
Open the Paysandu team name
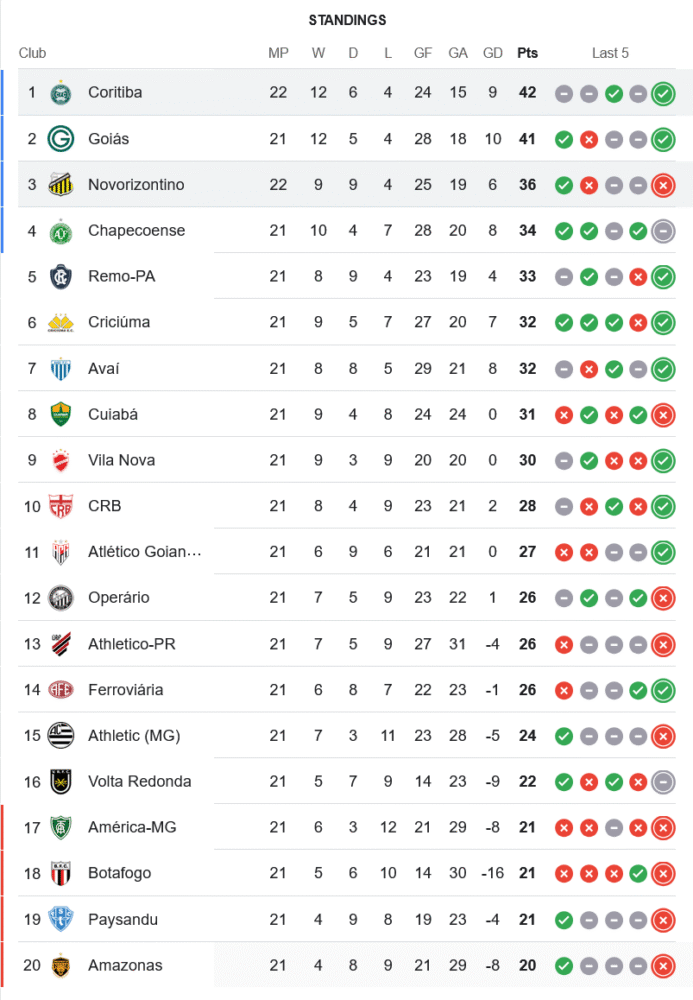click(x=122, y=919)
